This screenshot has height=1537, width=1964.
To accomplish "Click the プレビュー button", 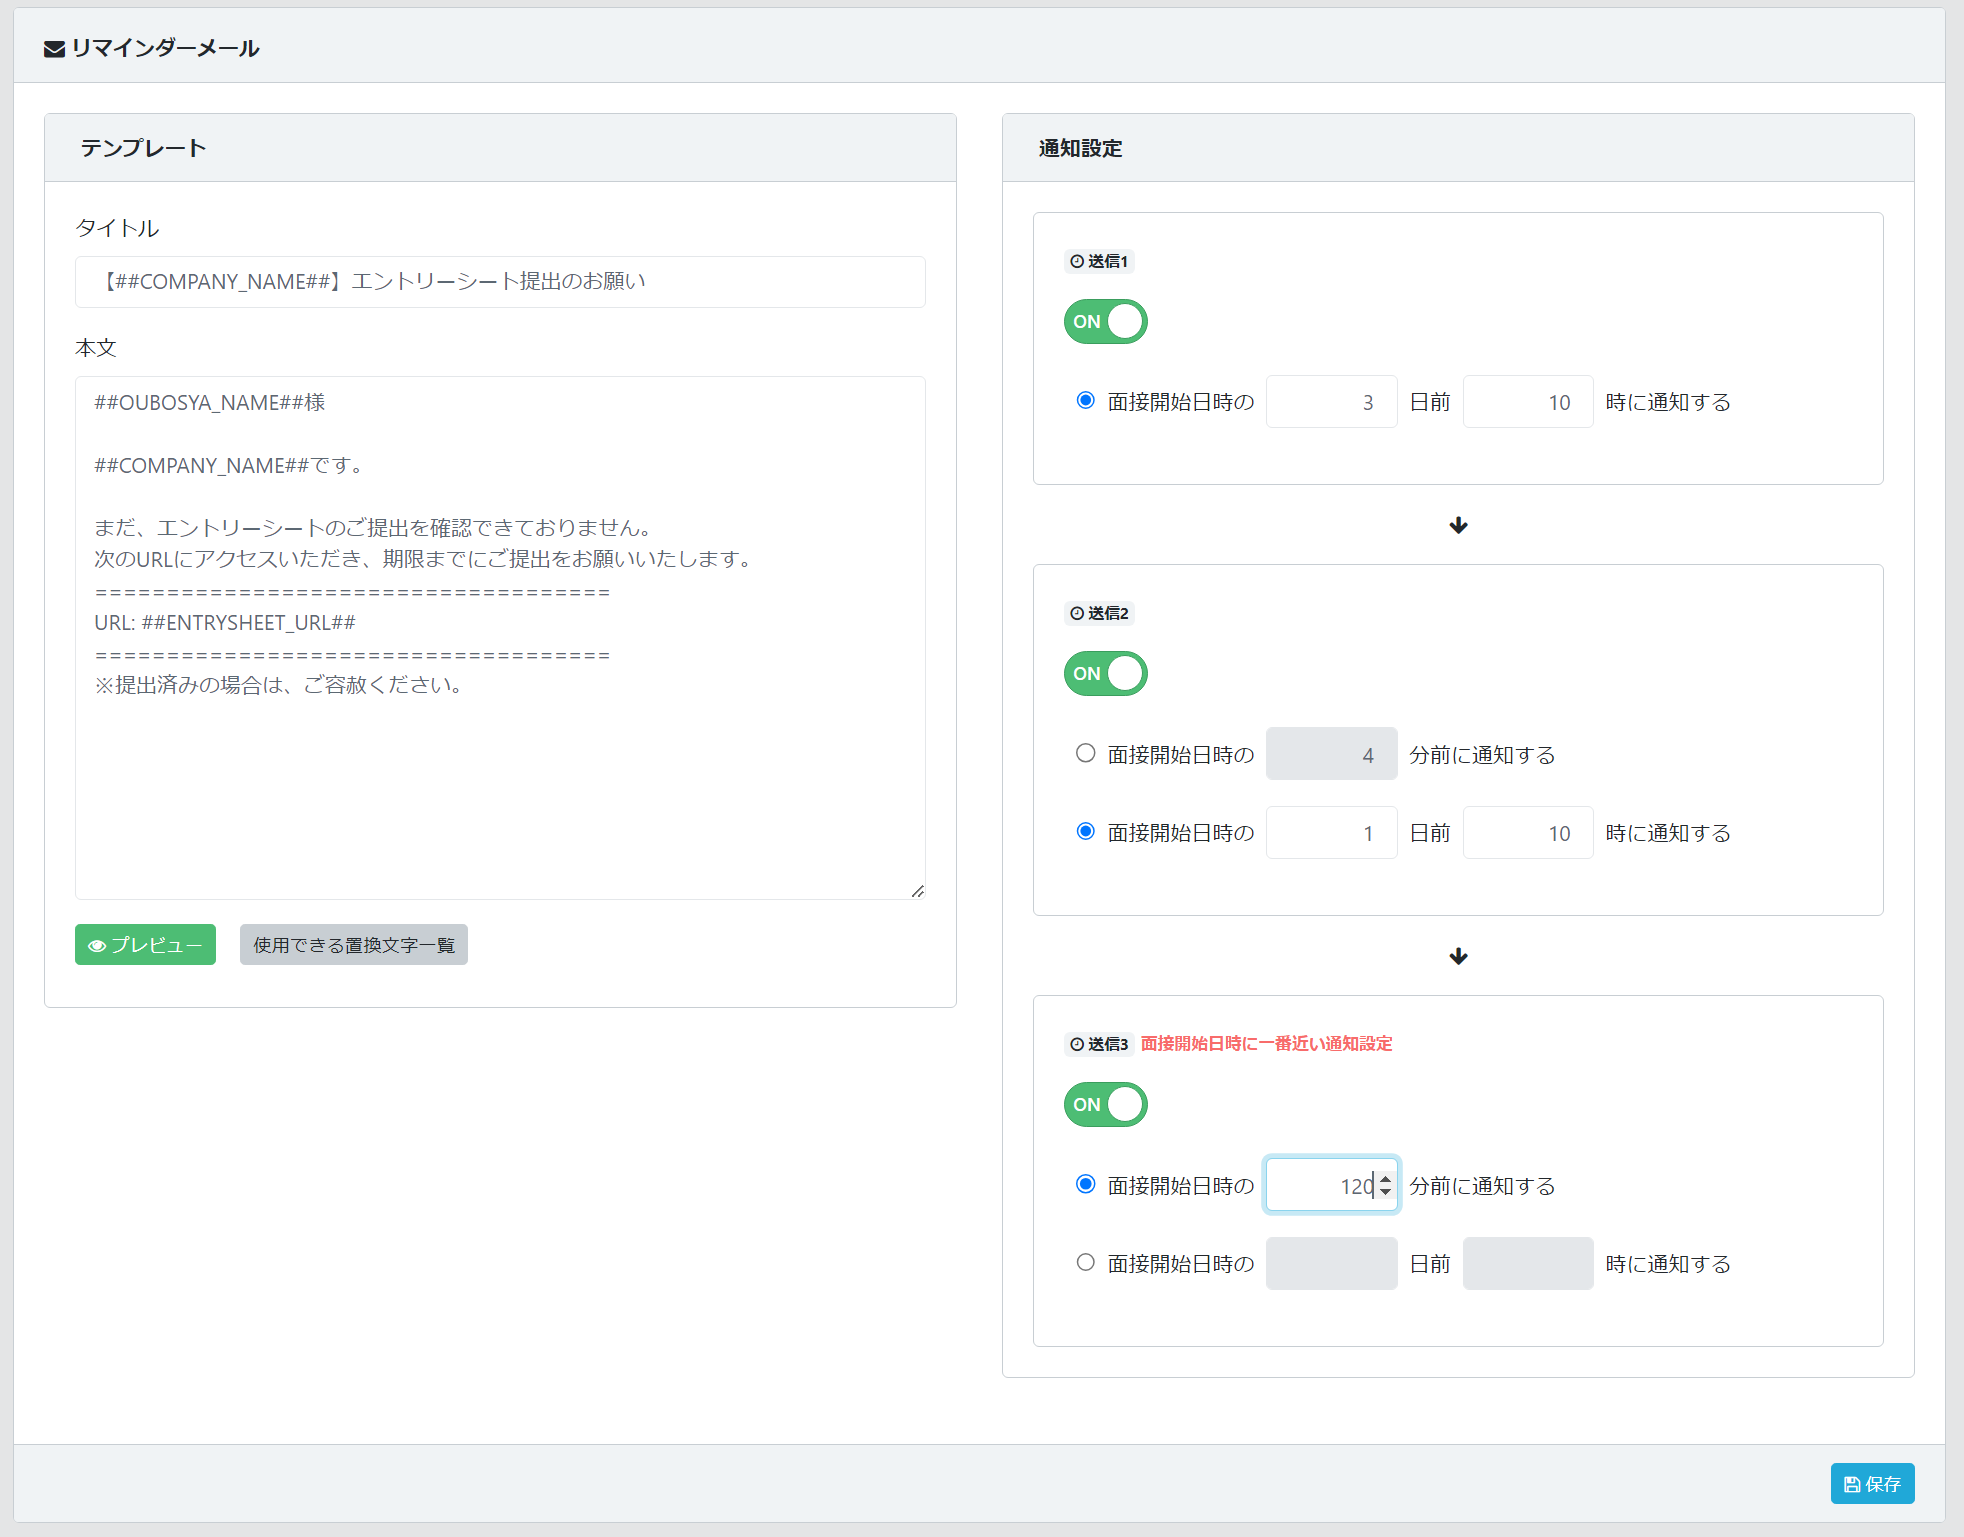I will [x=145, y=944].
